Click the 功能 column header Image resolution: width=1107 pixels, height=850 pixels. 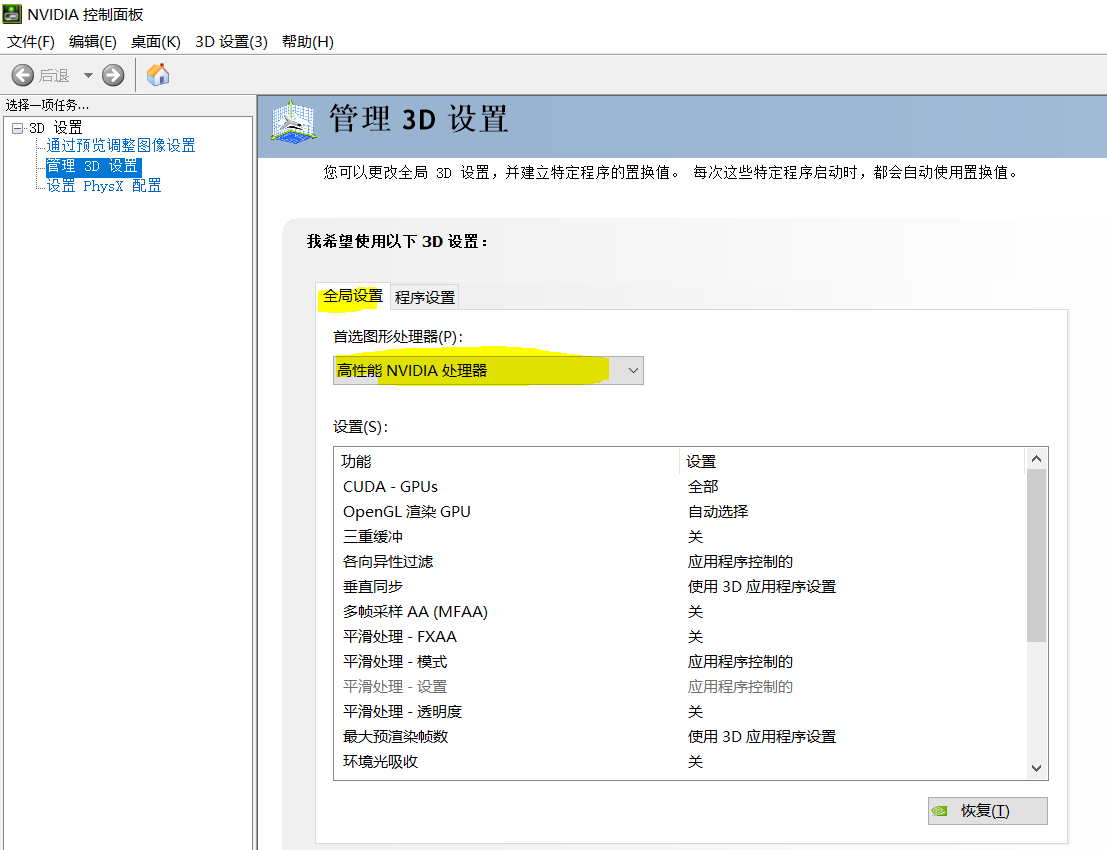pyautogui.click(x=507, y=462)
